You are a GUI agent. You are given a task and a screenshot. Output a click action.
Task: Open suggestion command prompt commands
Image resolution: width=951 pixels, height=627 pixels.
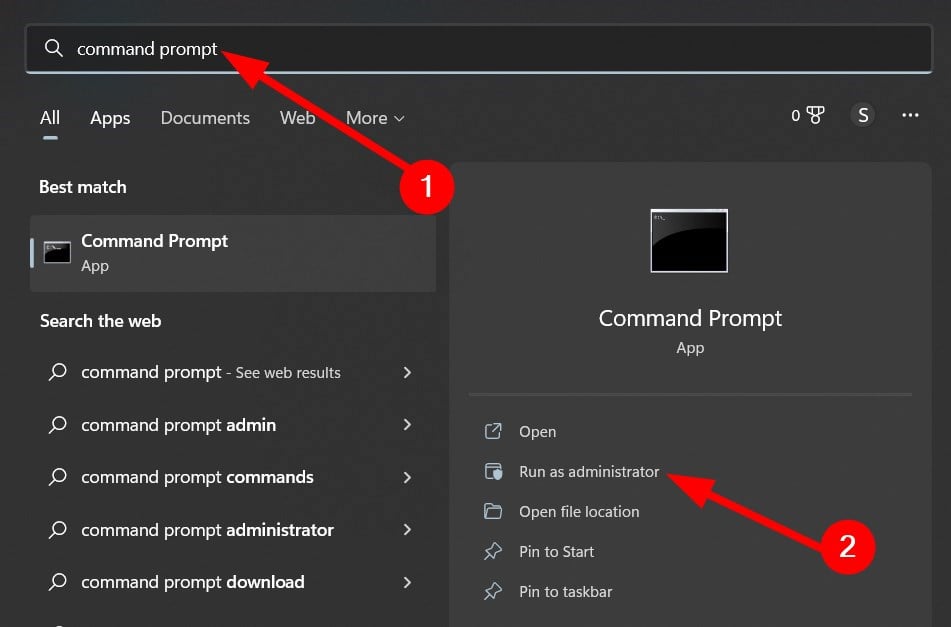233,477
